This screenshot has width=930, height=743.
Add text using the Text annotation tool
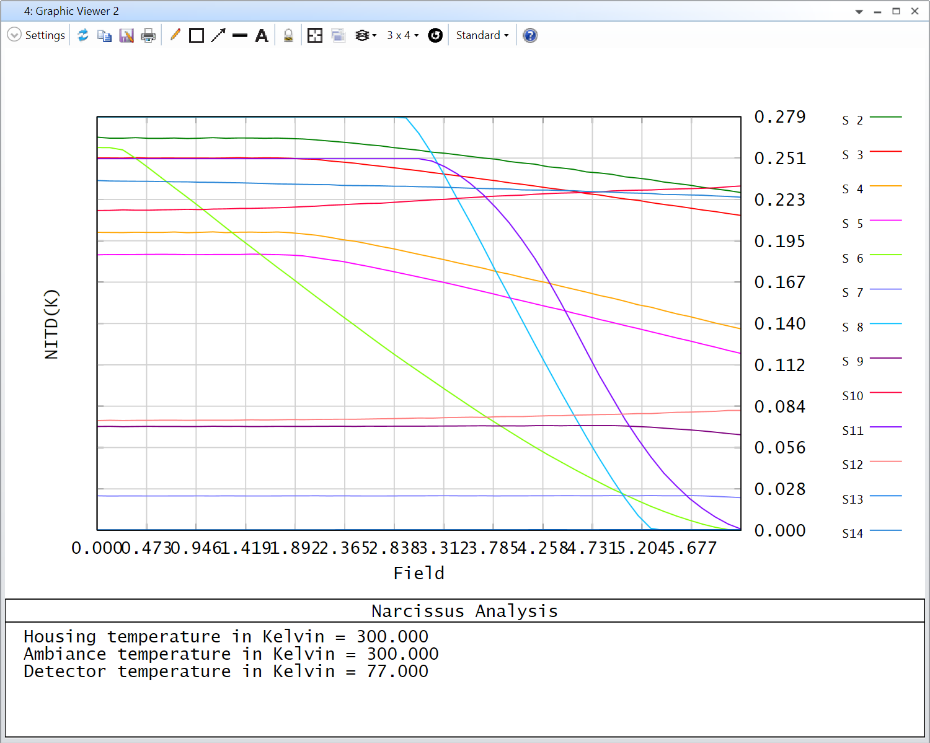click(x=261, y=35)
